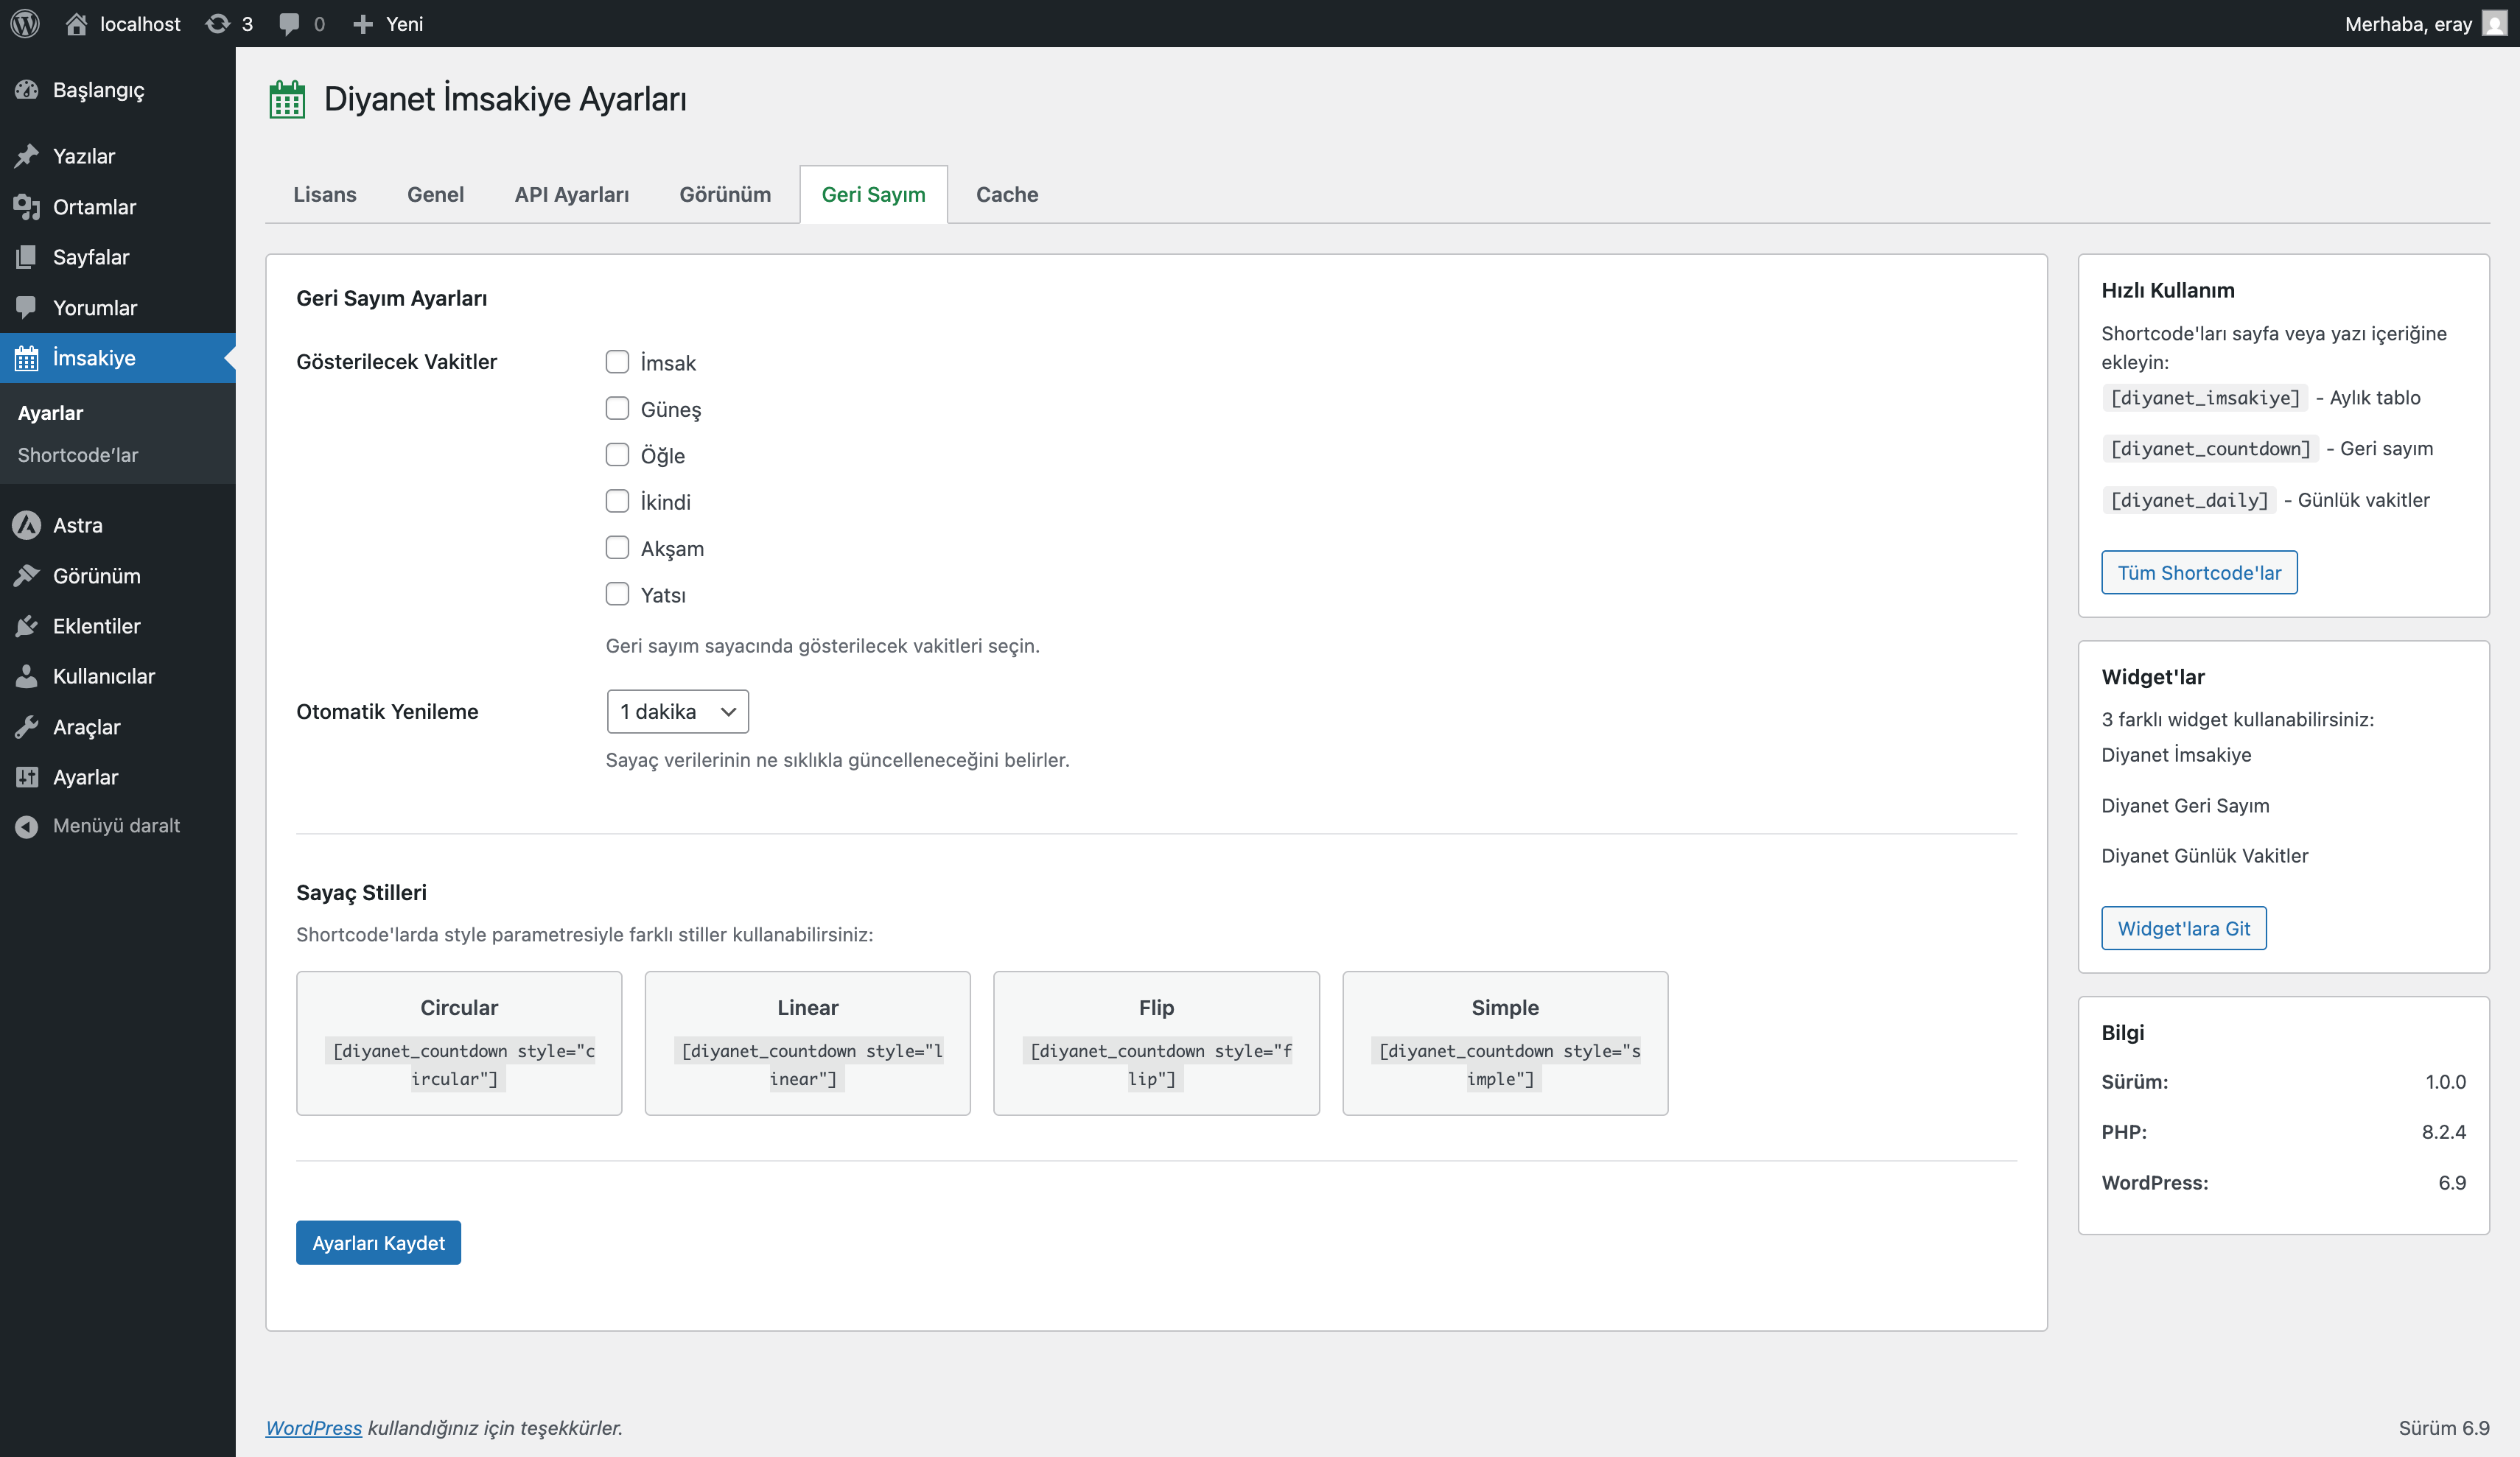The width and height of the screenshot is (2520, 1457).
Task: Click the Diyanet Geri Sayım widget name
Action: click(x=2185, y=805)
